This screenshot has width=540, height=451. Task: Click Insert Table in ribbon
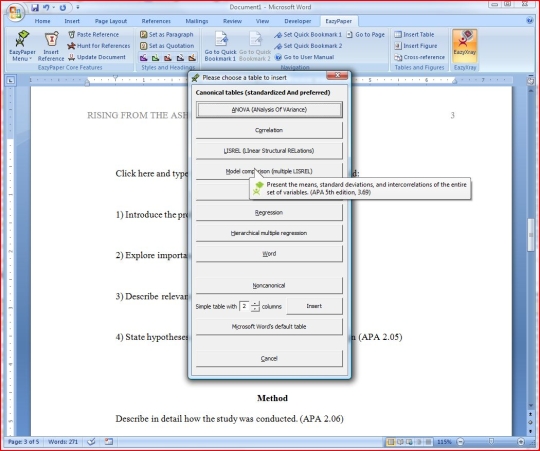(414, 34)
